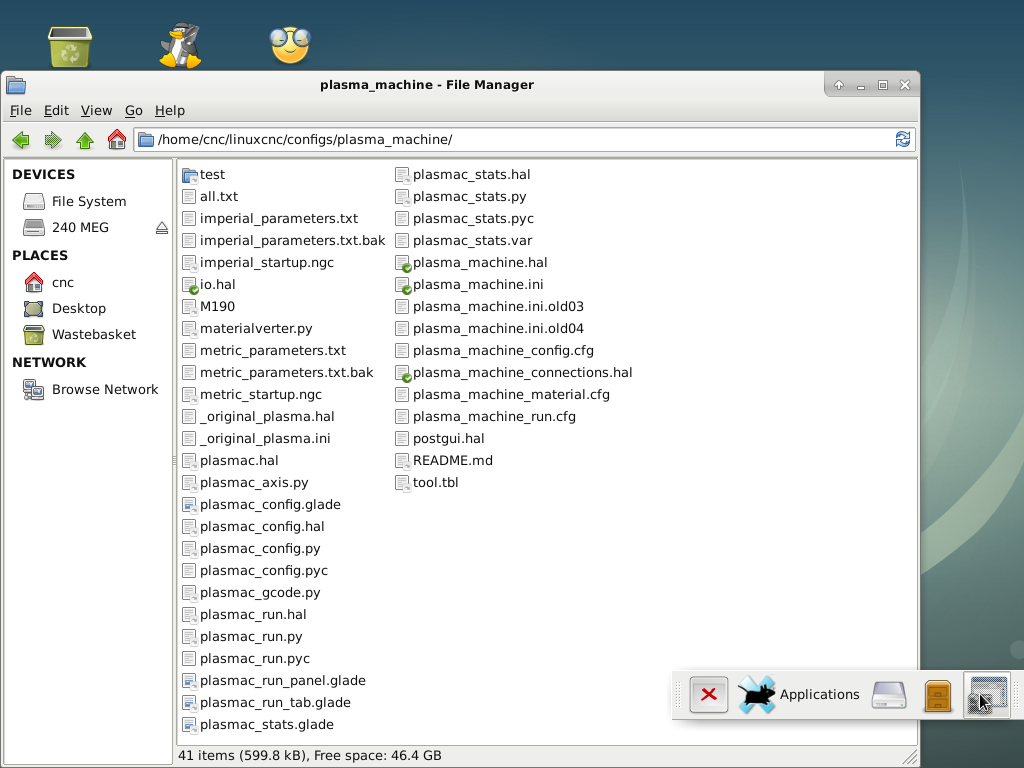
Task: Select plasmac_stats.glade
Action: tap(266, 725)
